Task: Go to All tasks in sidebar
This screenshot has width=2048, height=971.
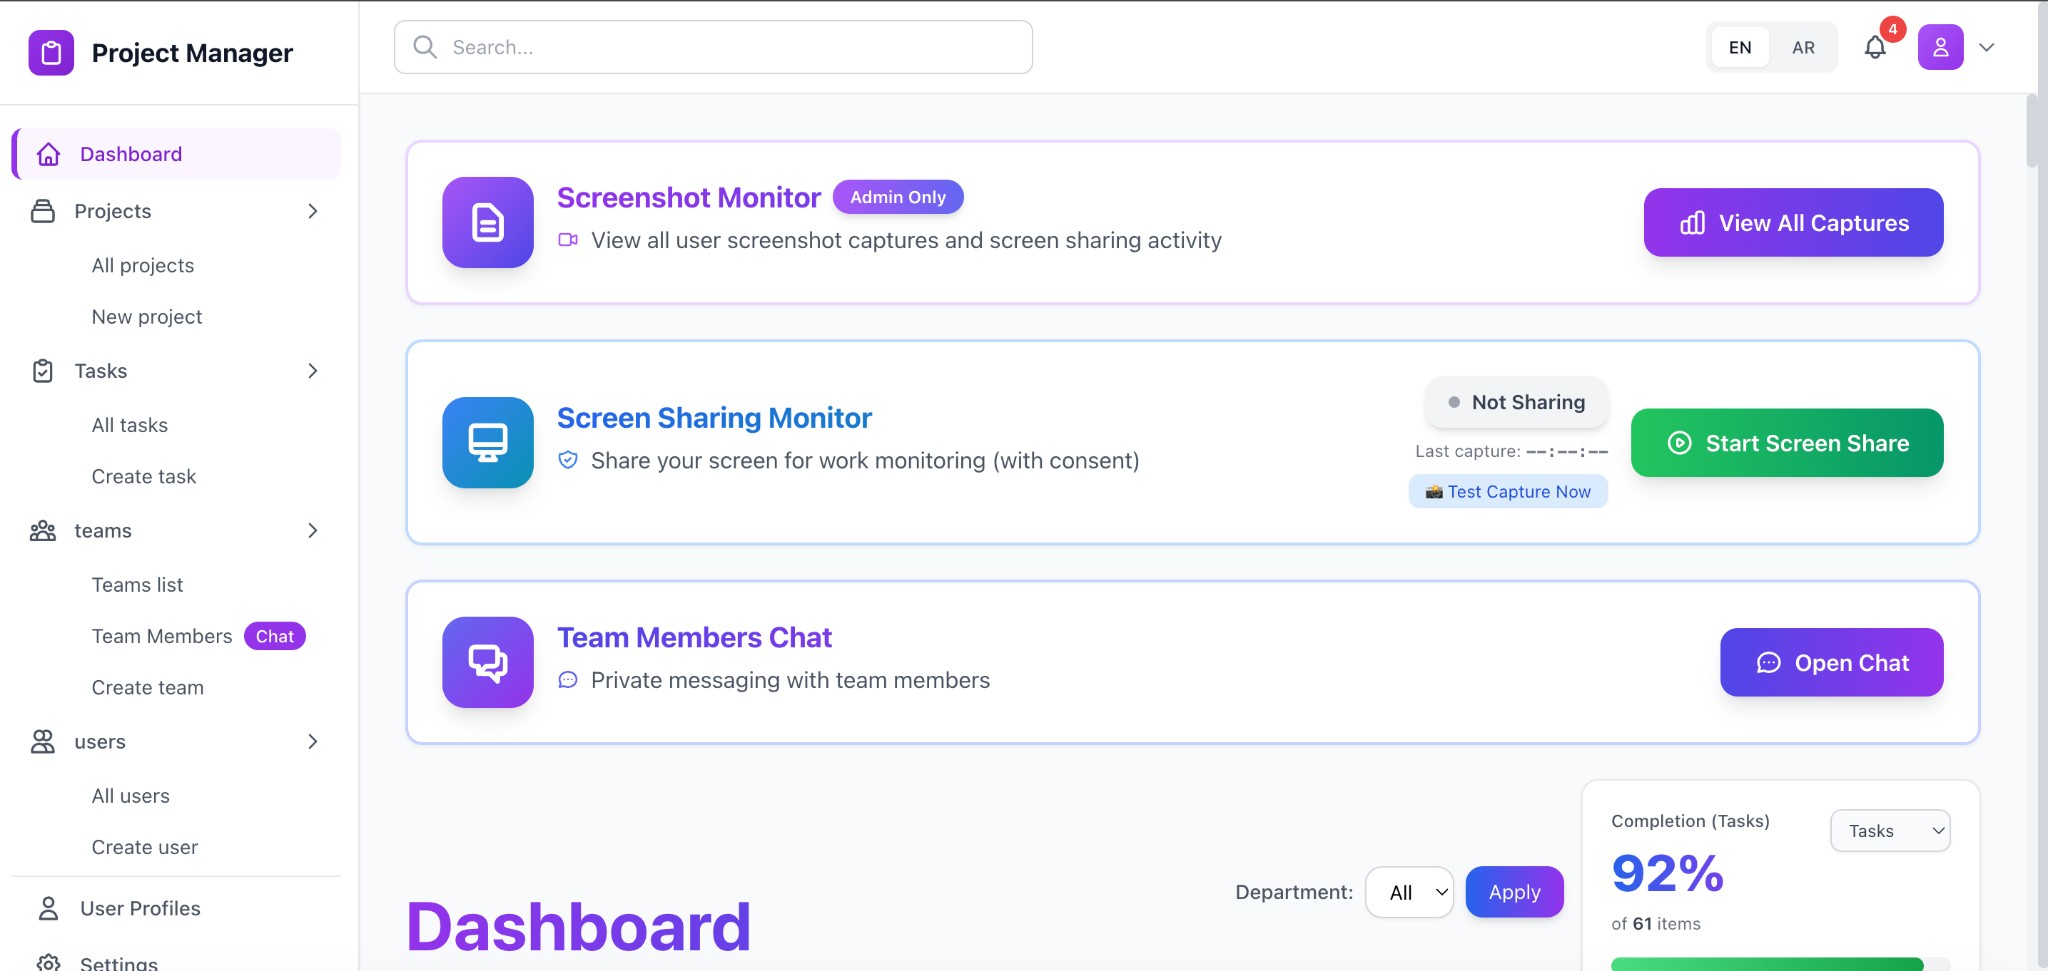Action: pos(130,425)
